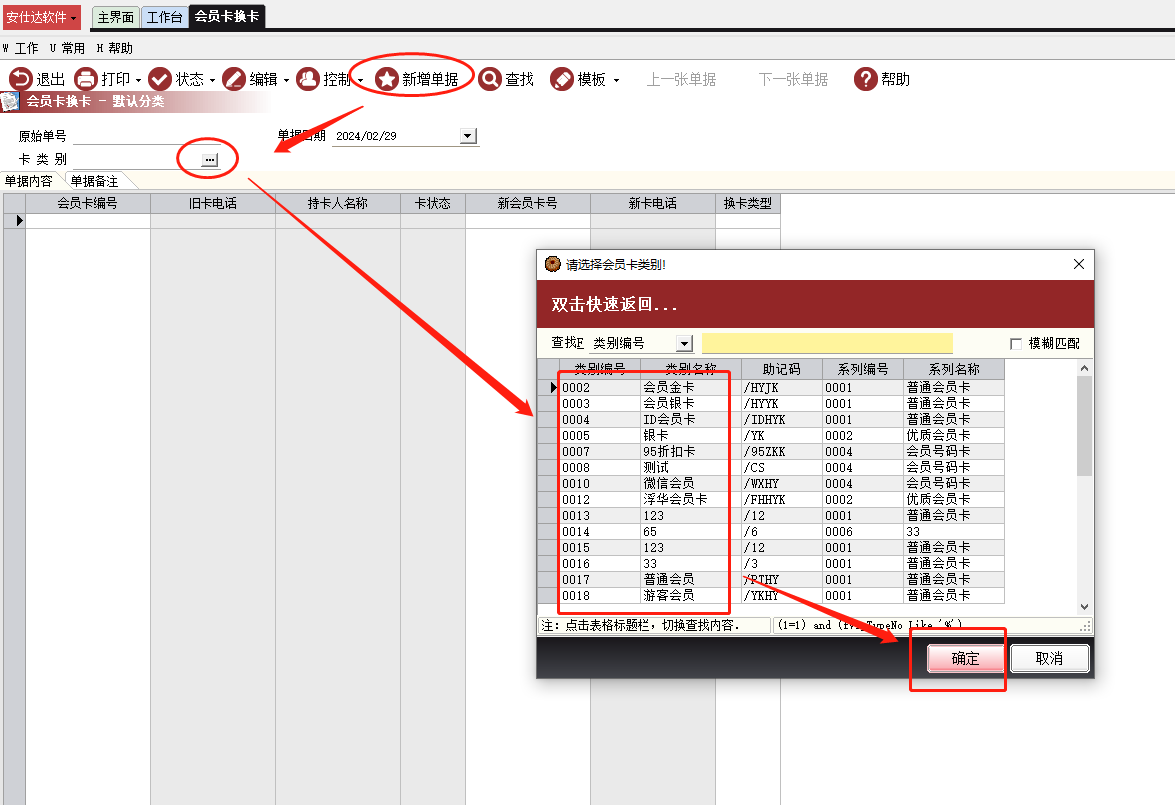Click the 持卡人名称 column header

[x=338, y=203]
